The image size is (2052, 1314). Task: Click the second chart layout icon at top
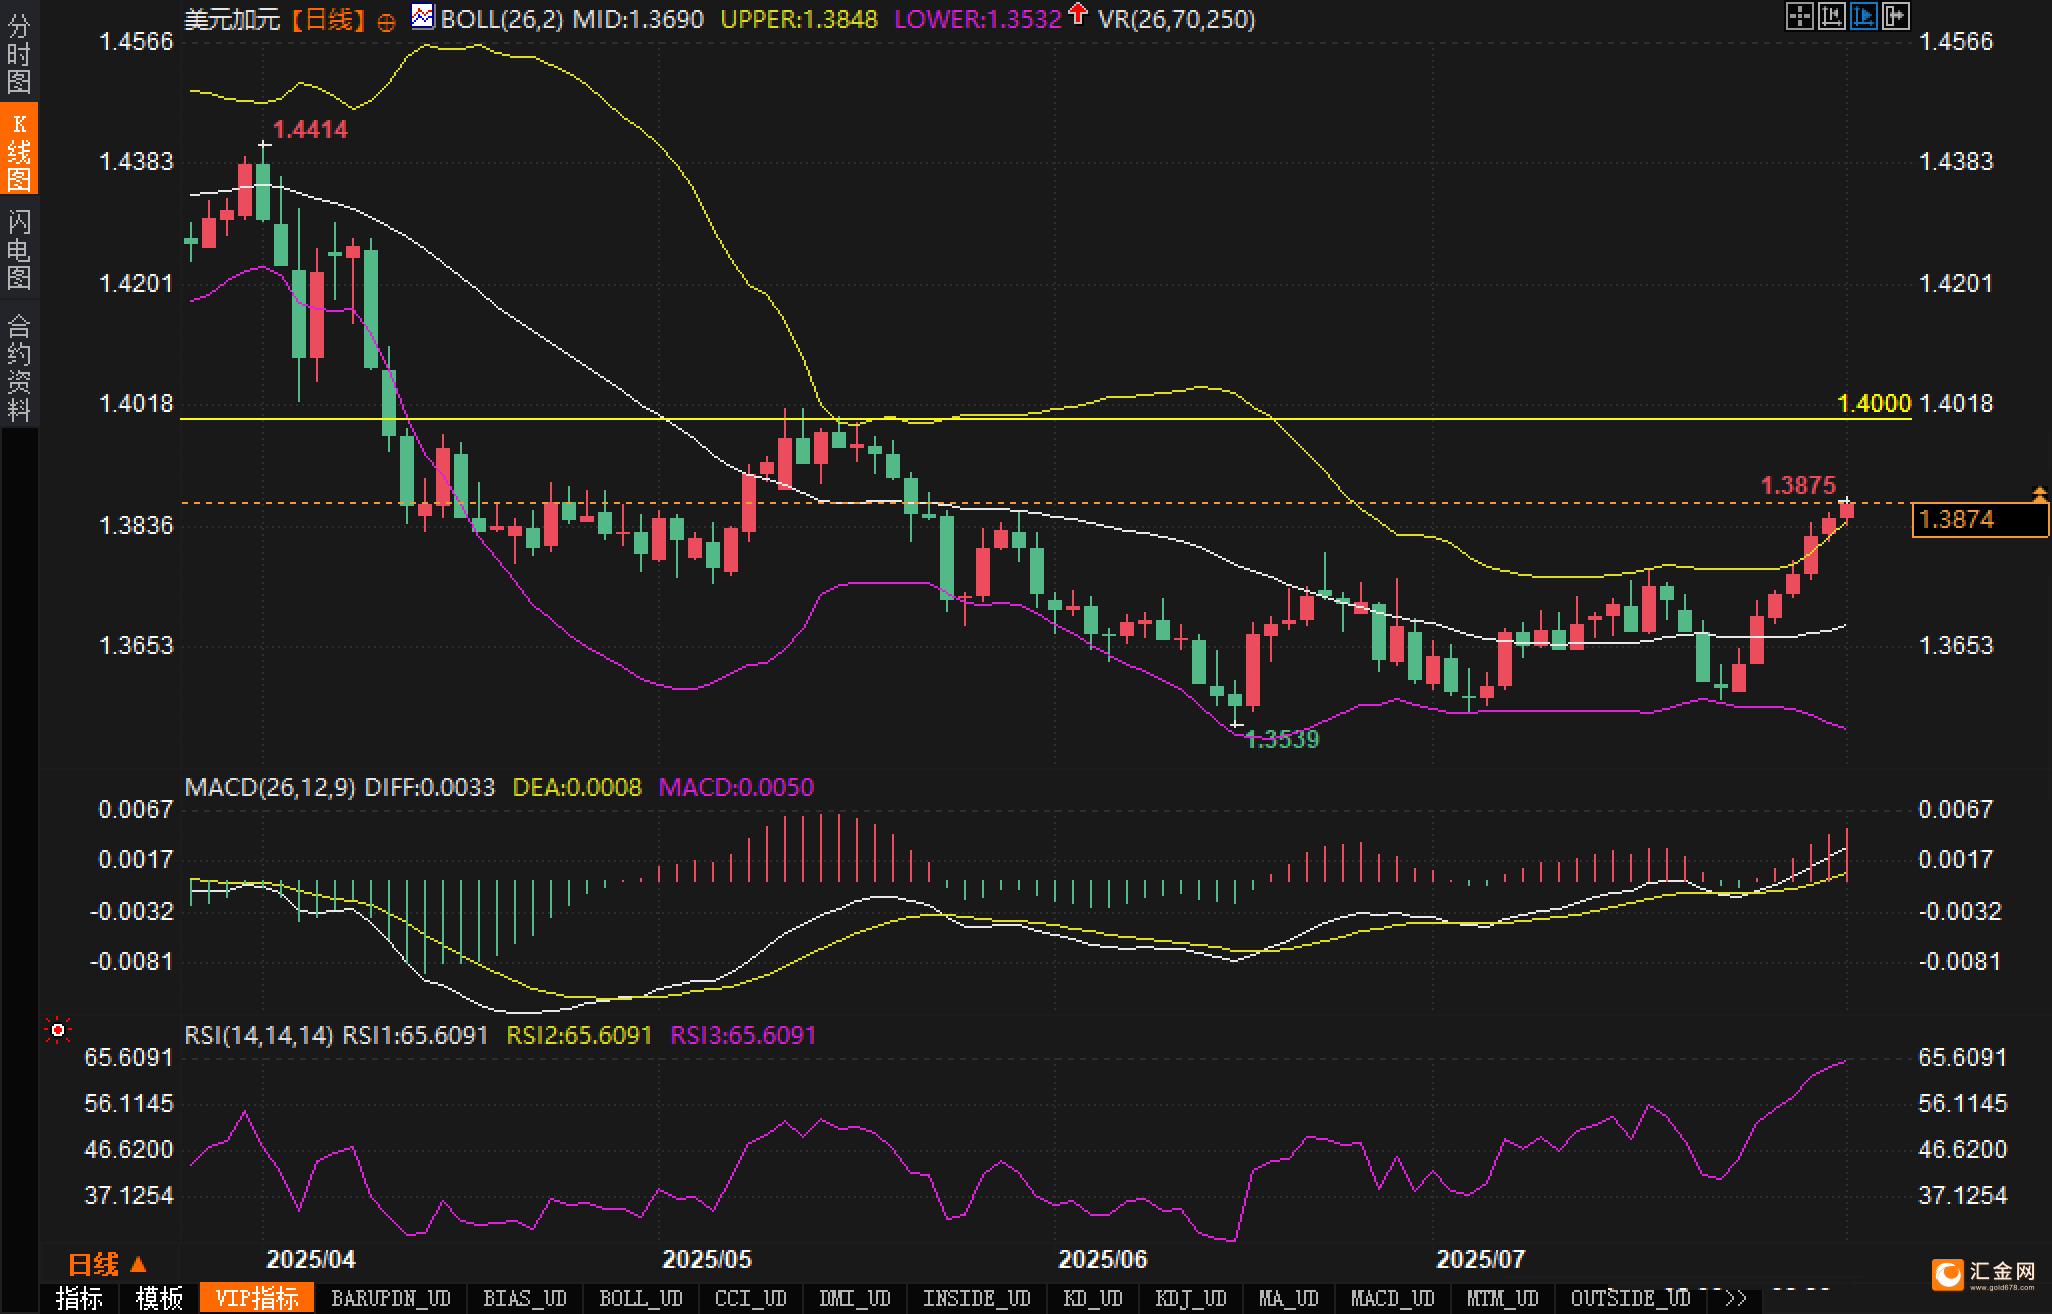click(1831, 16)
